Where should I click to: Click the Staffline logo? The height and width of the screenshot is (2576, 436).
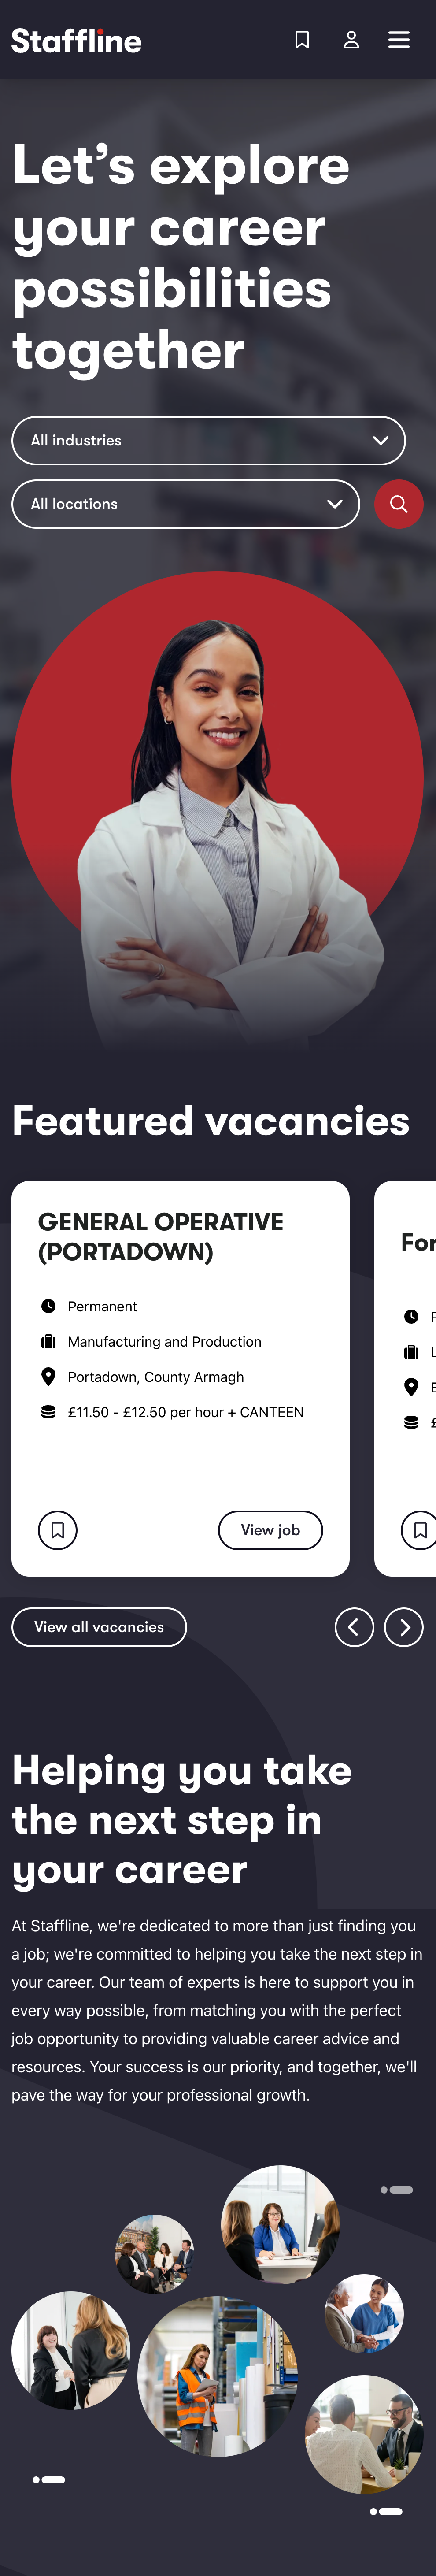(x=77, y=40)
